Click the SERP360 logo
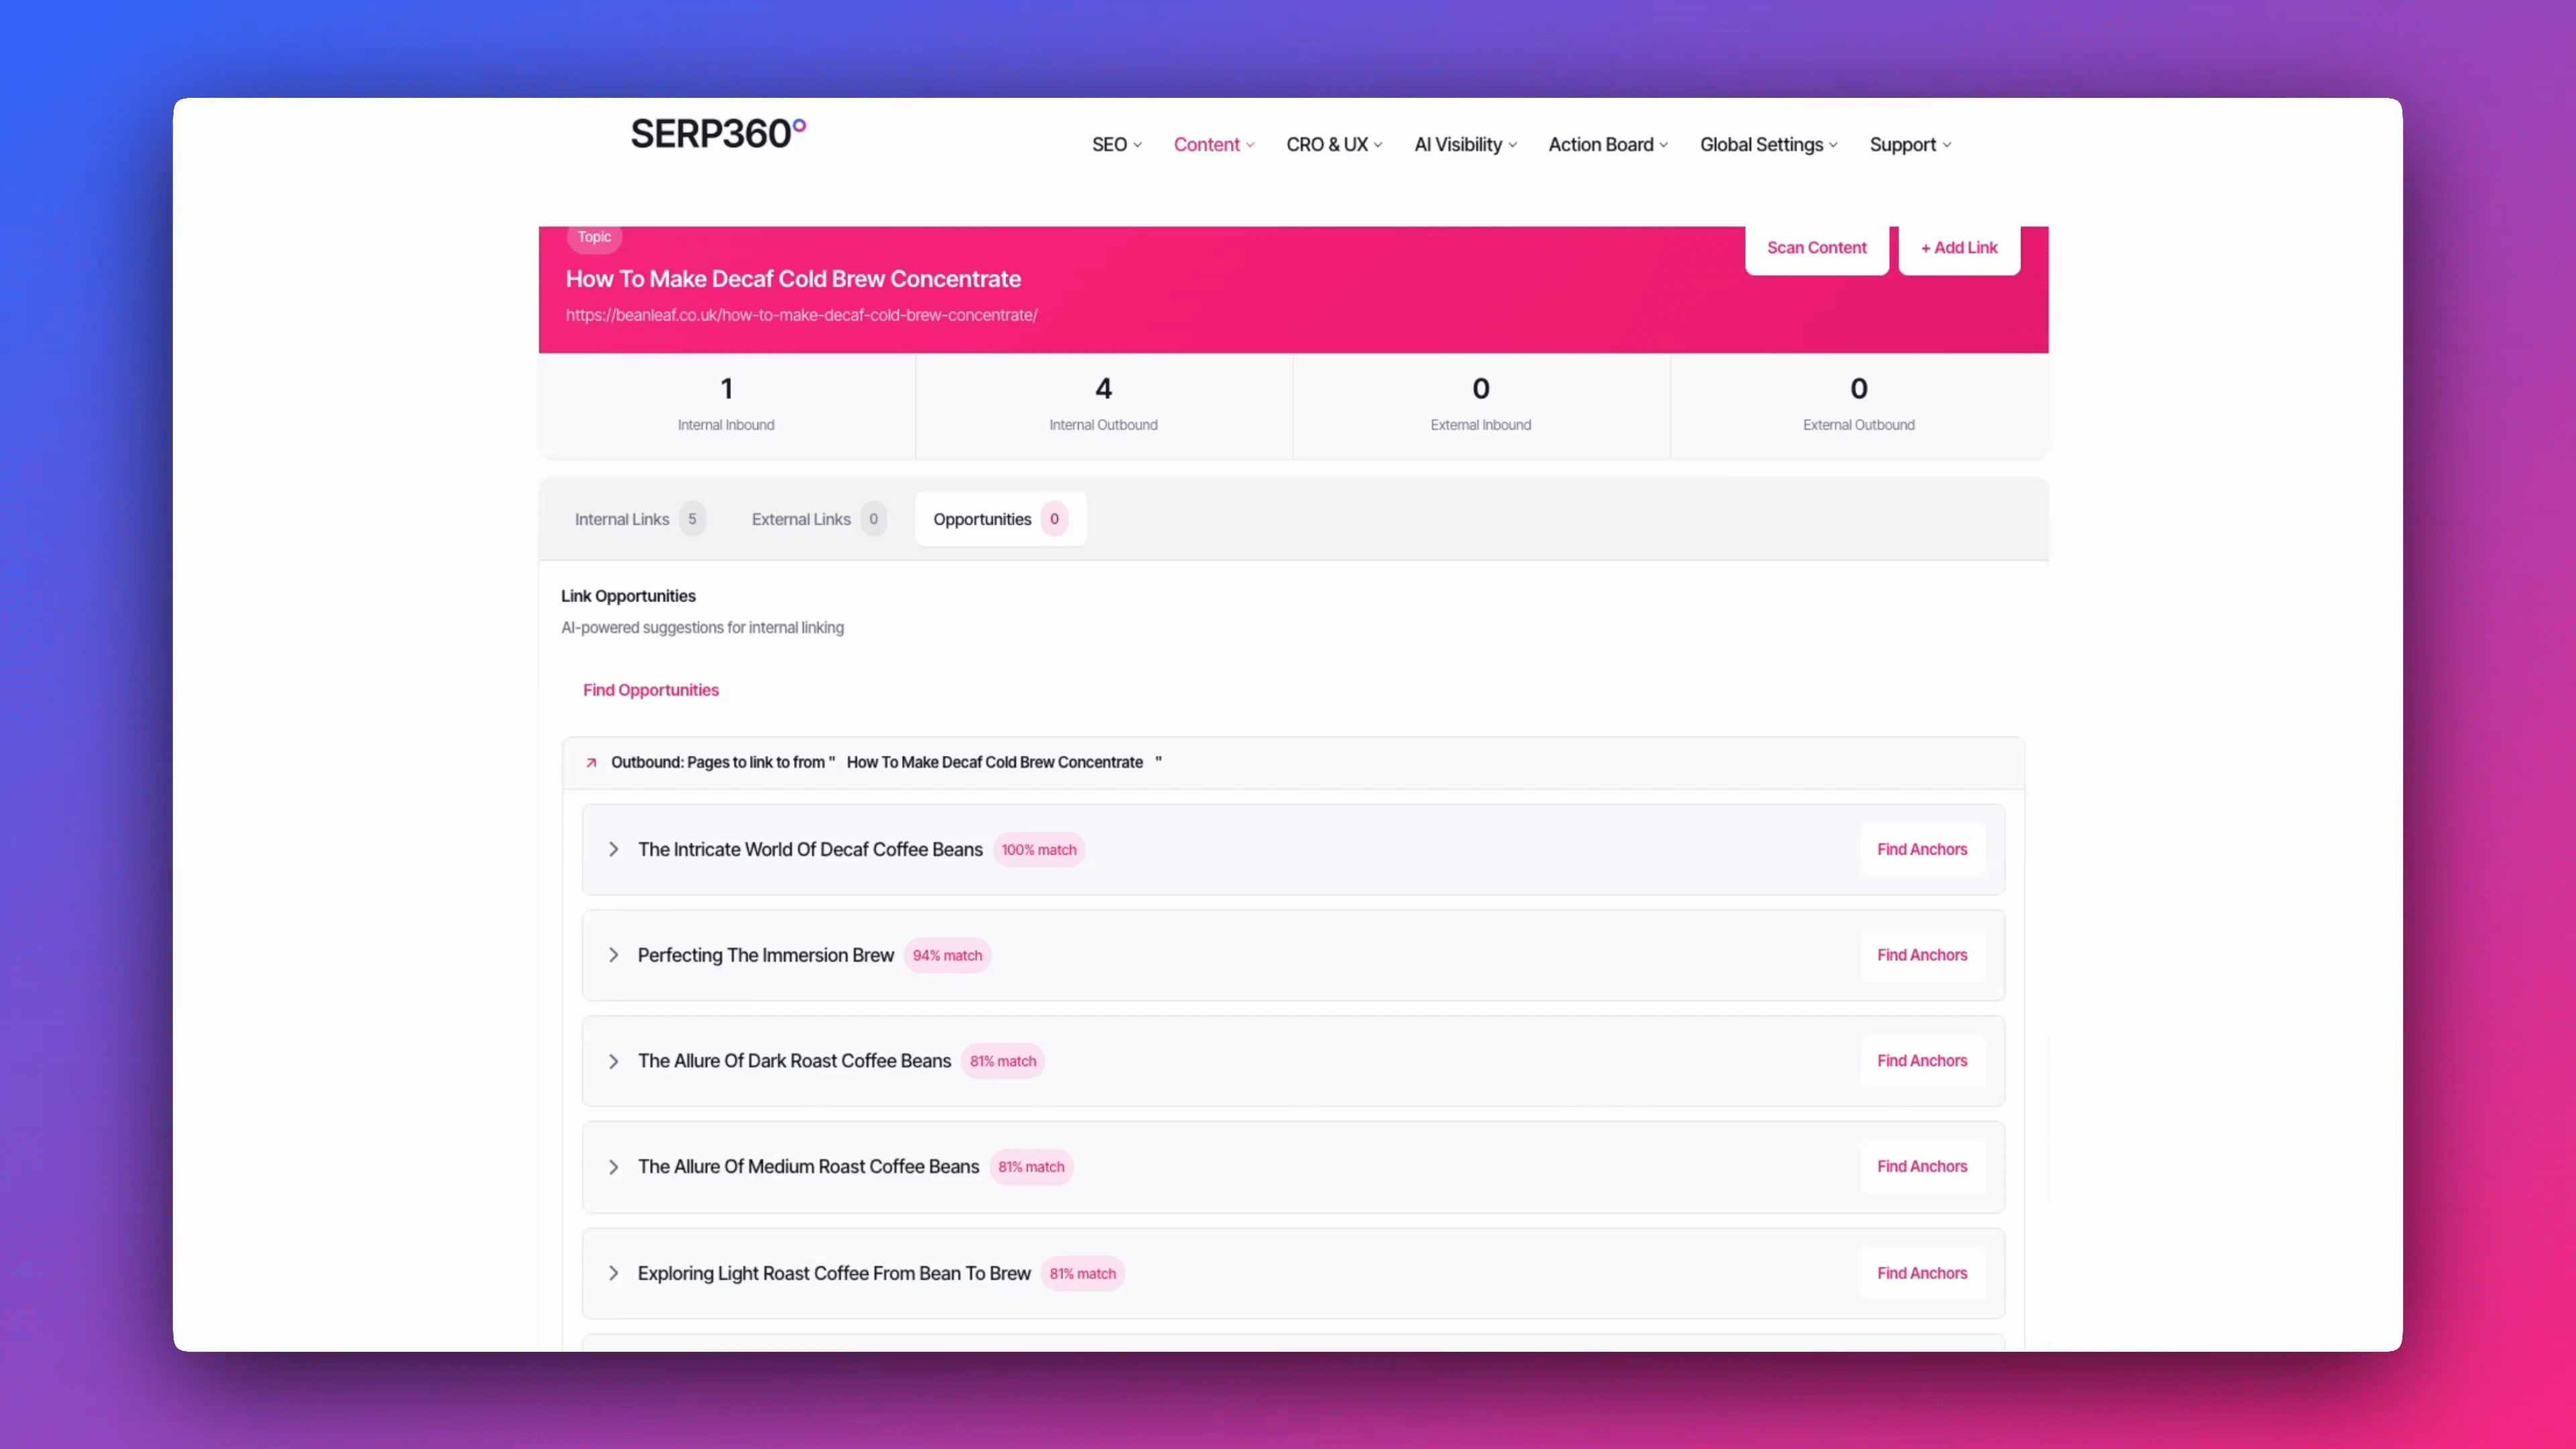 point(717,134)
